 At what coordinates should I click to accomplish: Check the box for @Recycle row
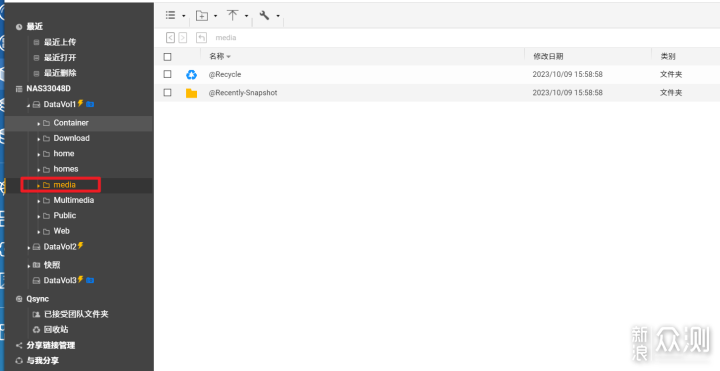click(168, 74)
